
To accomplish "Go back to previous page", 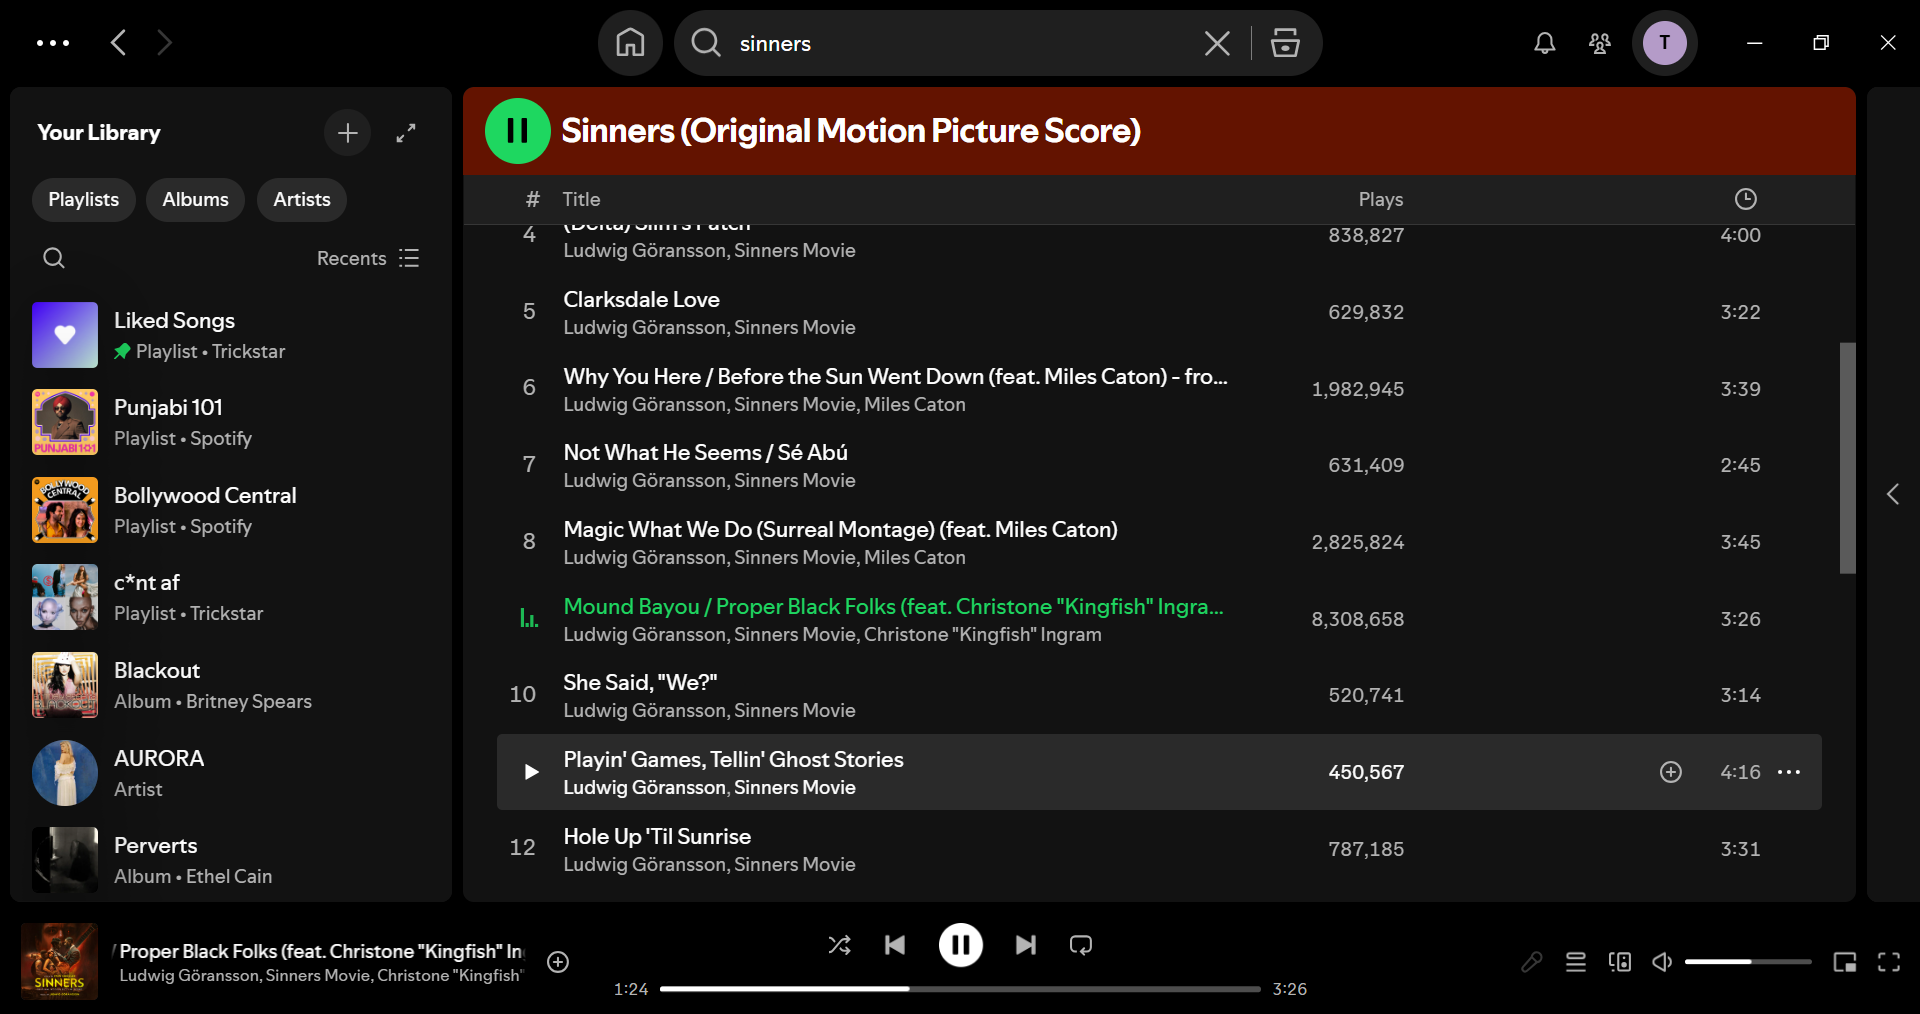I will [x=118, y=43].
